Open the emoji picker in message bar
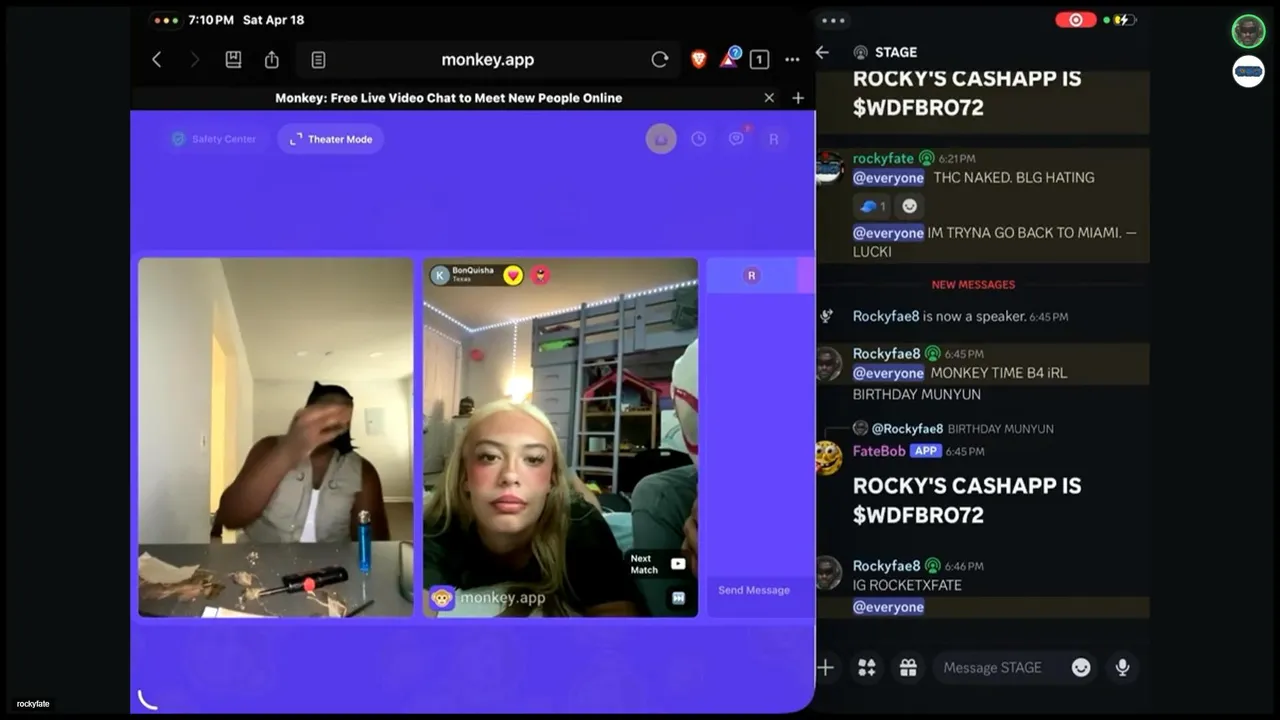The image size is (1280, 720). [x=1081, y=668]
